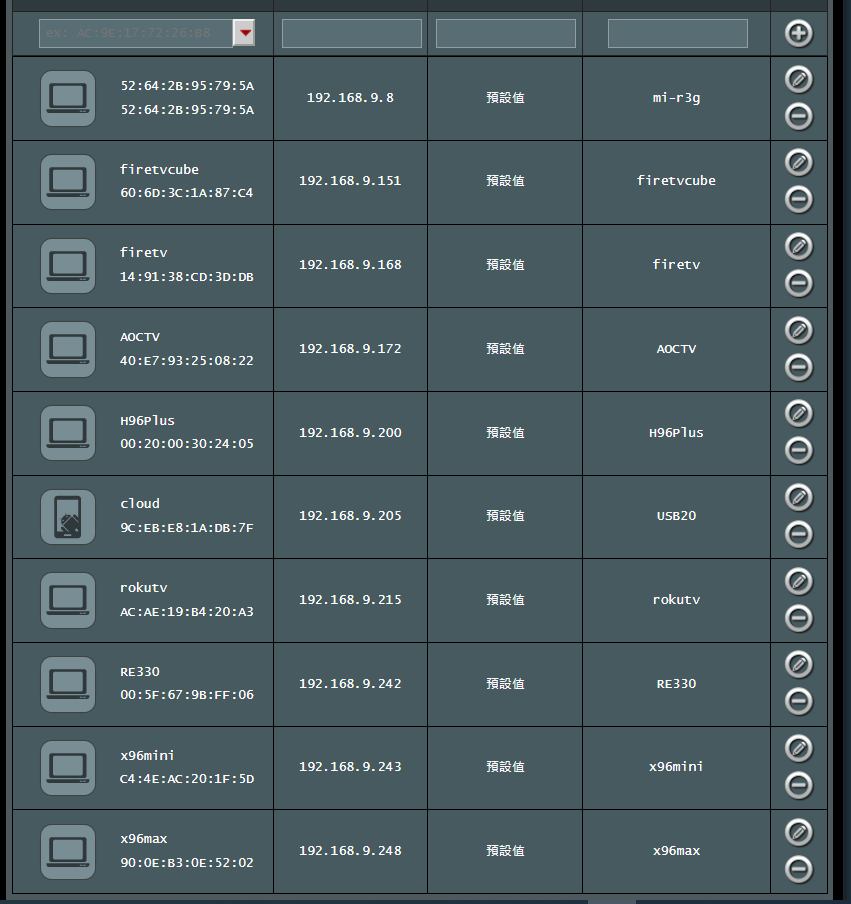Click the add entry plus icon
Viewport: 851px width, 904px height.
[x=798, y=33]
